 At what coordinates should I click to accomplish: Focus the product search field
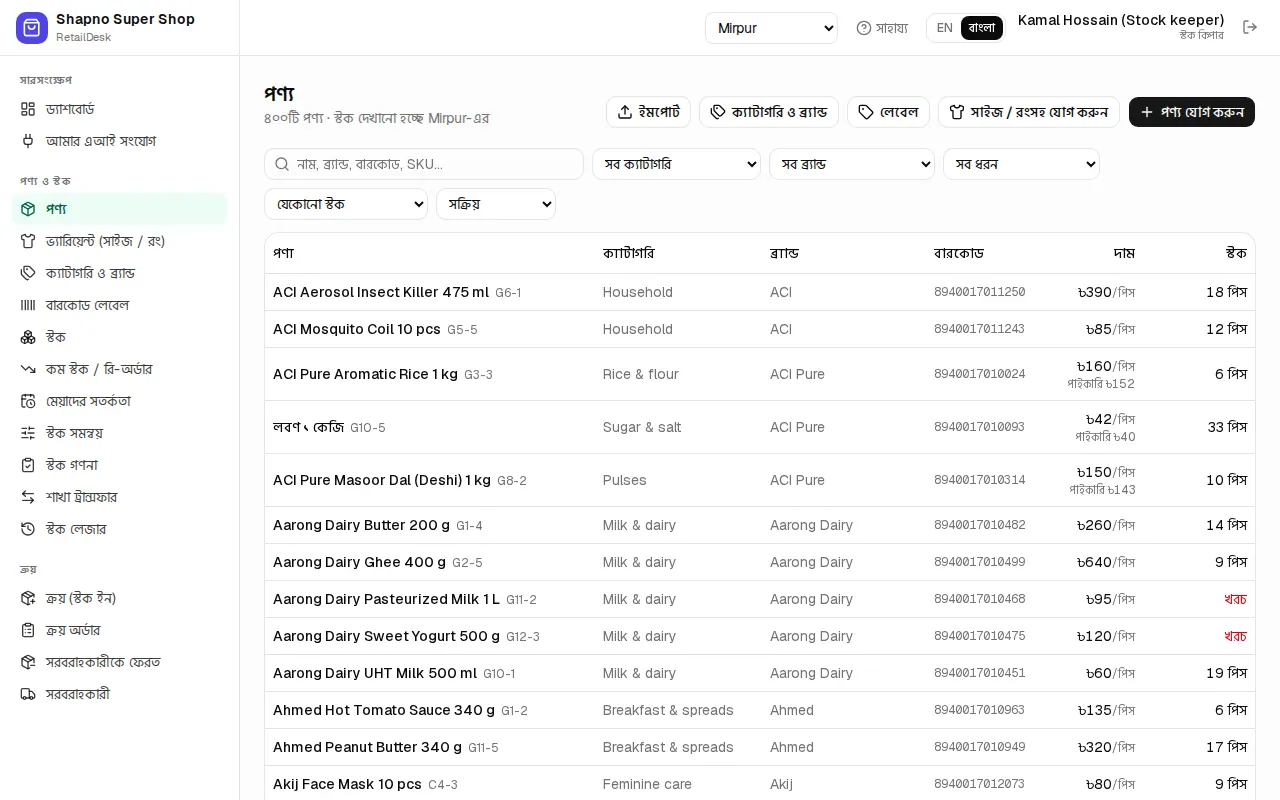[x=424, y=164]
